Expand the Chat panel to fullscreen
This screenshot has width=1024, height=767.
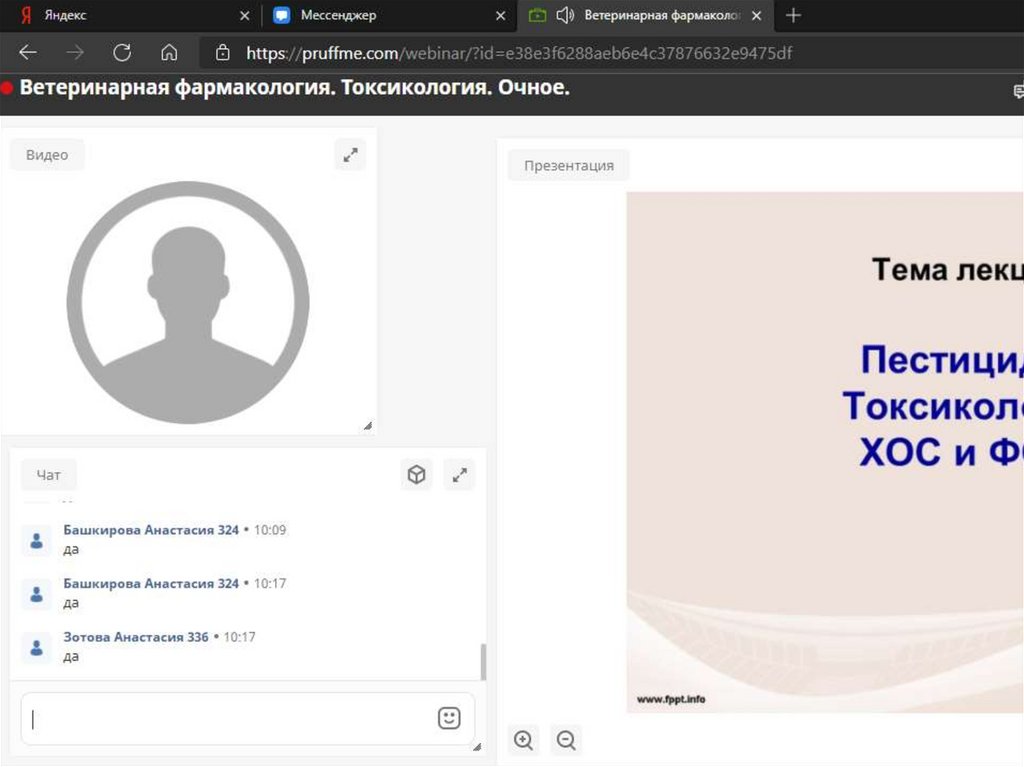coord(460,475)
